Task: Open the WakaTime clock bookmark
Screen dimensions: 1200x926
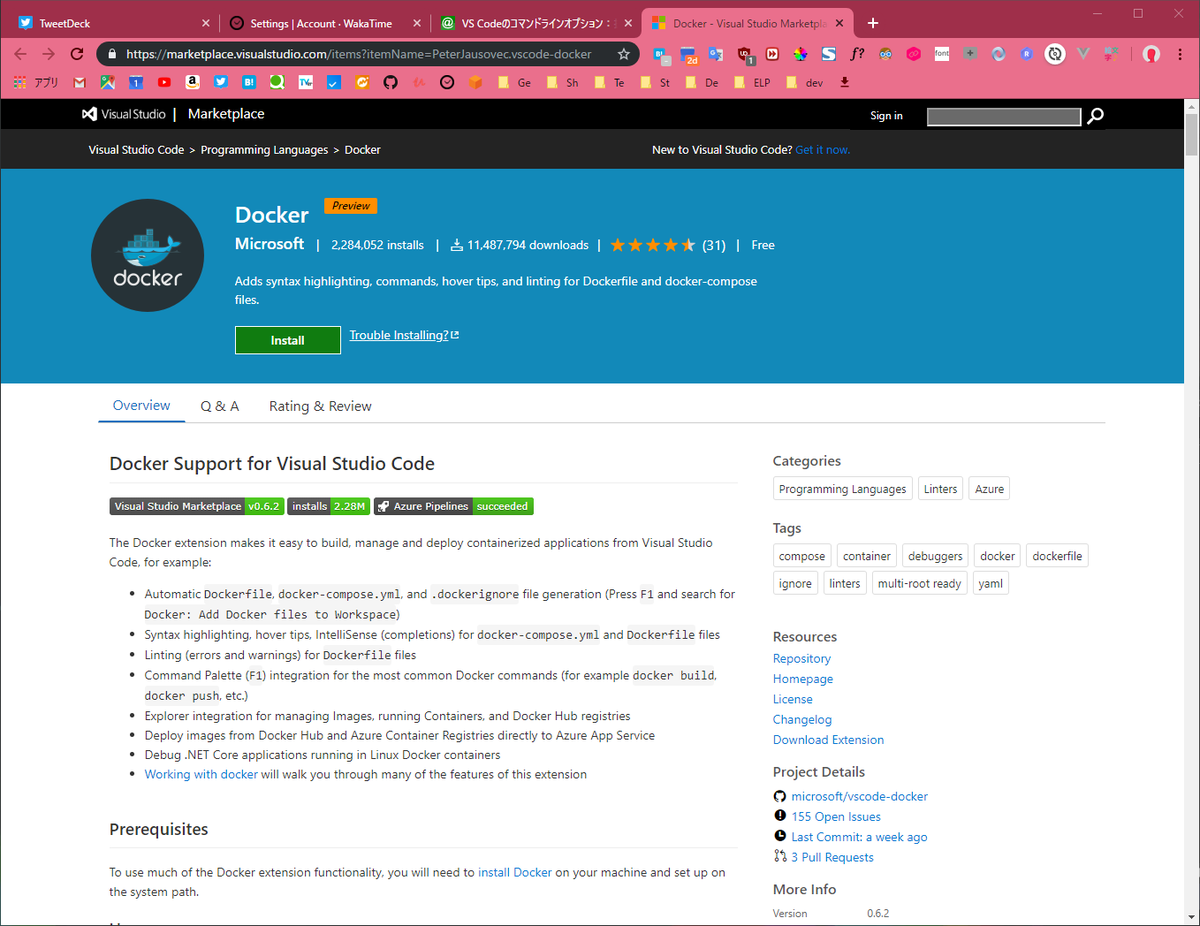Action: pyautogui.click(x=447, y=83)
